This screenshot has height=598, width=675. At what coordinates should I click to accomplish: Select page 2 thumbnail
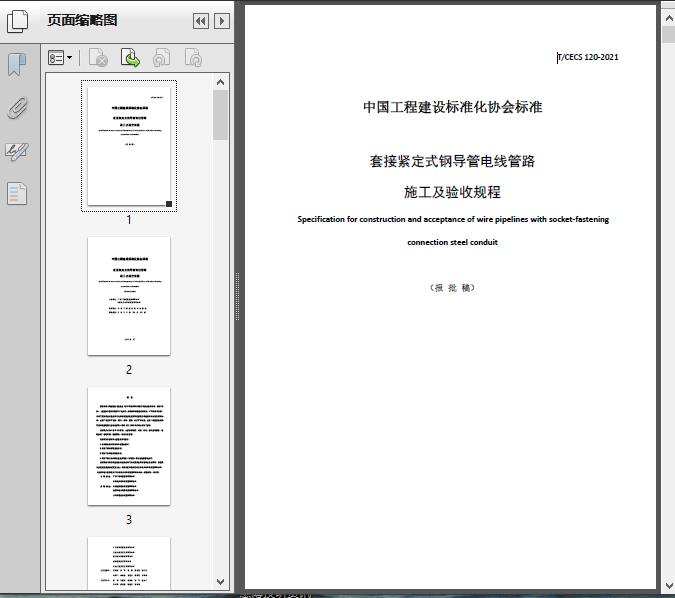click(129, 296)
